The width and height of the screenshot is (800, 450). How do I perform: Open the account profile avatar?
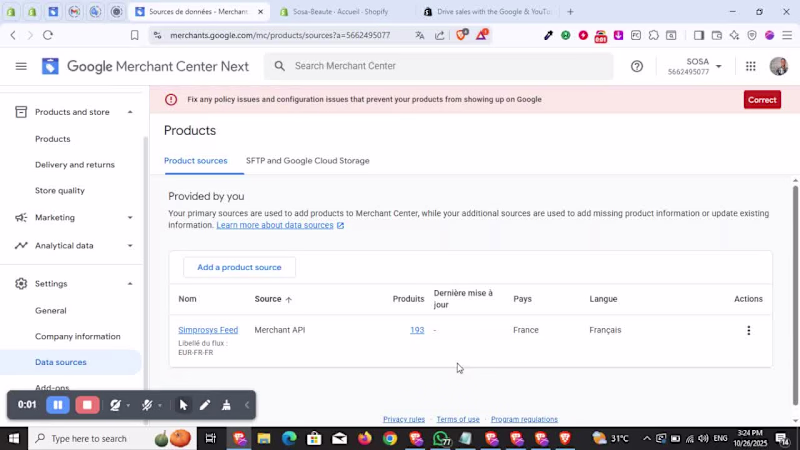pyautogui.click(x=779, y=66)
